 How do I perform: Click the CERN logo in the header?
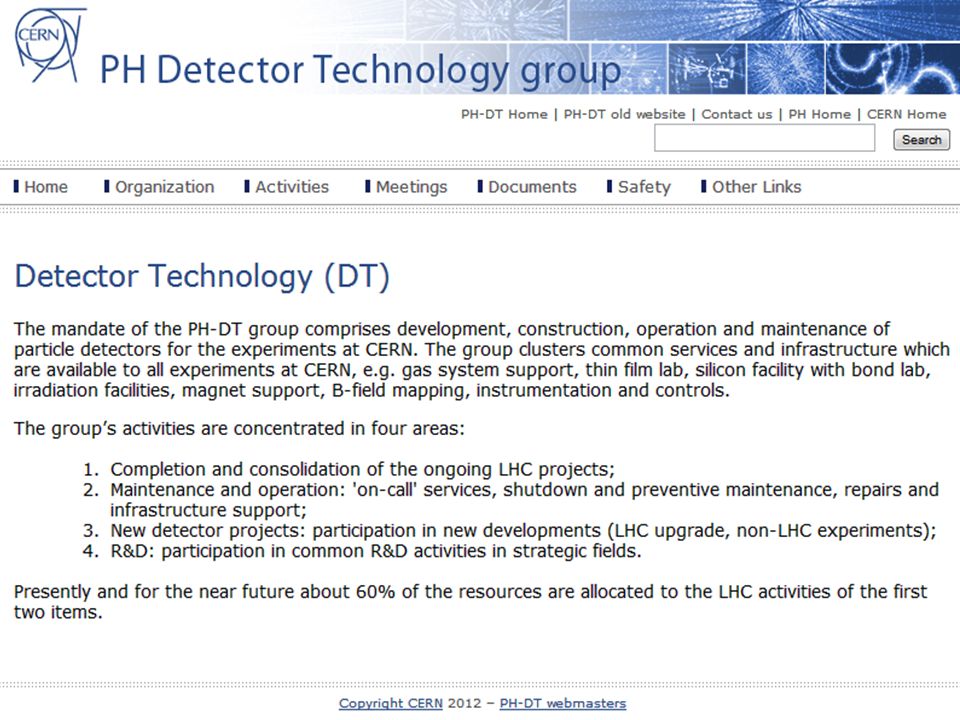(x=49, y=45)
